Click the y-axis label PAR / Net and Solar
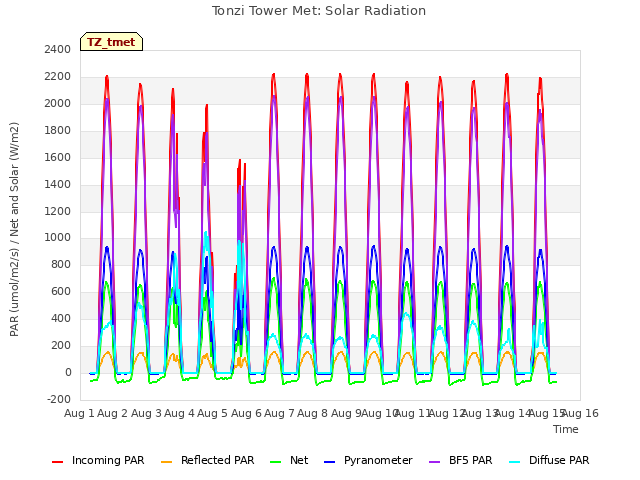Screen dimensions: 640x480 (x=14, y=229)
